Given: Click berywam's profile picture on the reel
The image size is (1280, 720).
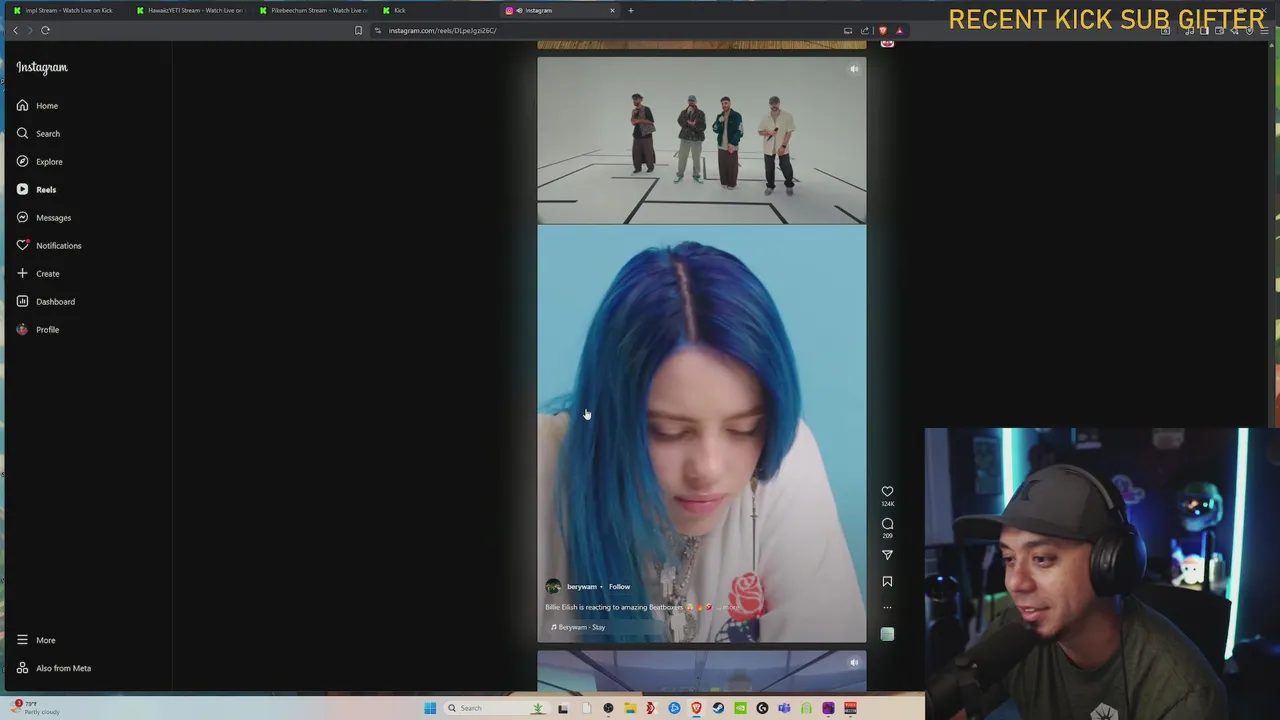Looking at the screenshot, I should point(553,587).
